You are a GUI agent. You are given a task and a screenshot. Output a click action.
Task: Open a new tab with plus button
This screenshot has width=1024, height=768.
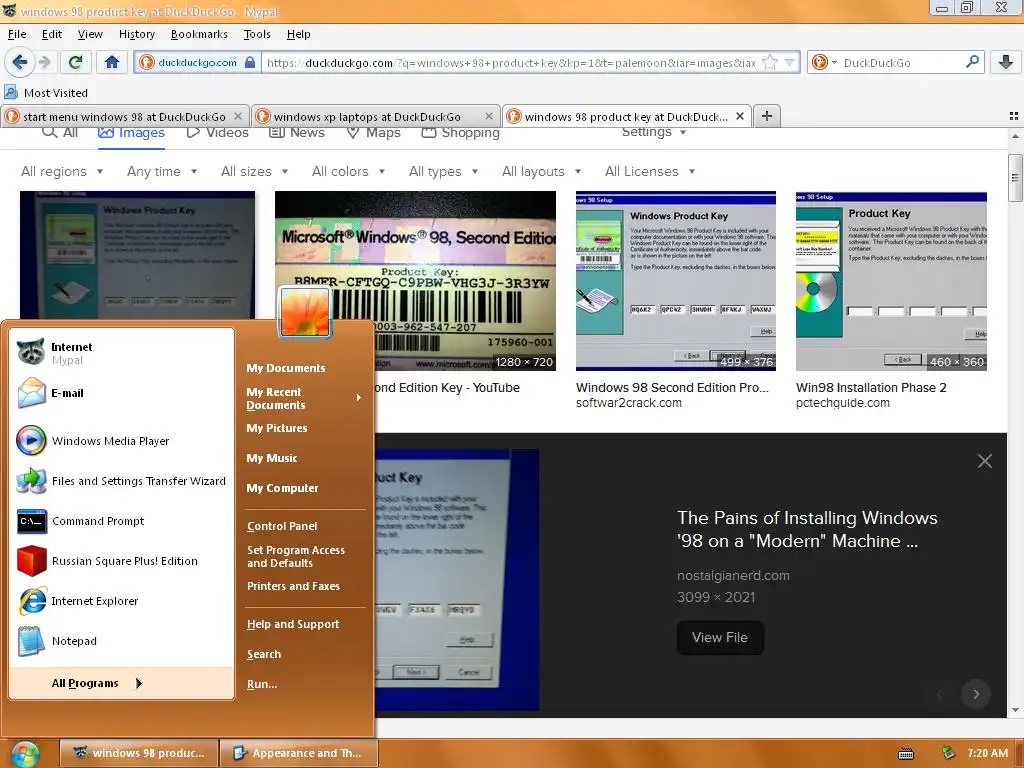coord(767,116)
